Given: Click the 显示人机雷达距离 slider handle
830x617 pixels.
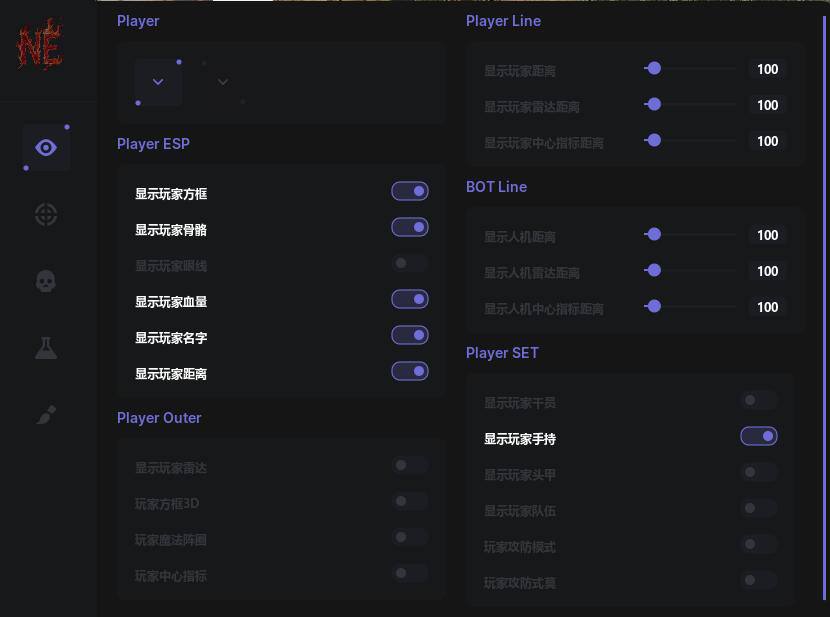Looking at the screenshot, I should [x=654, y=270].
